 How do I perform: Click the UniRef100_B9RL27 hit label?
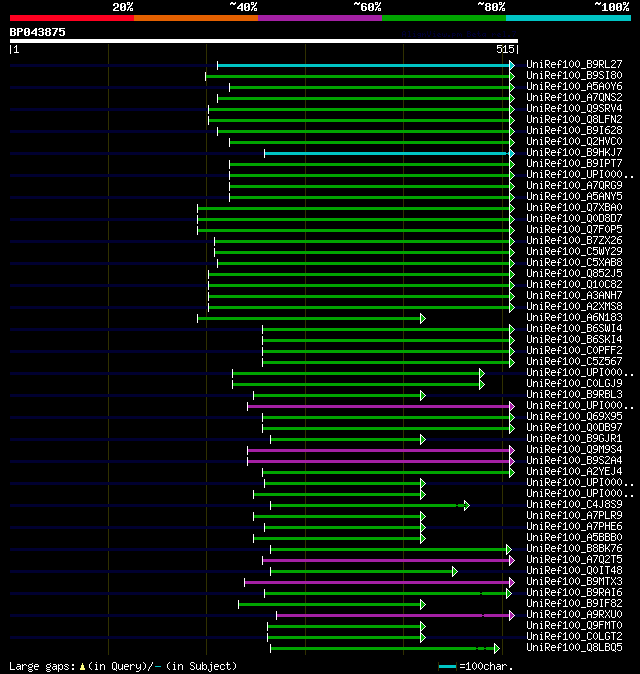tap(574, 64)
